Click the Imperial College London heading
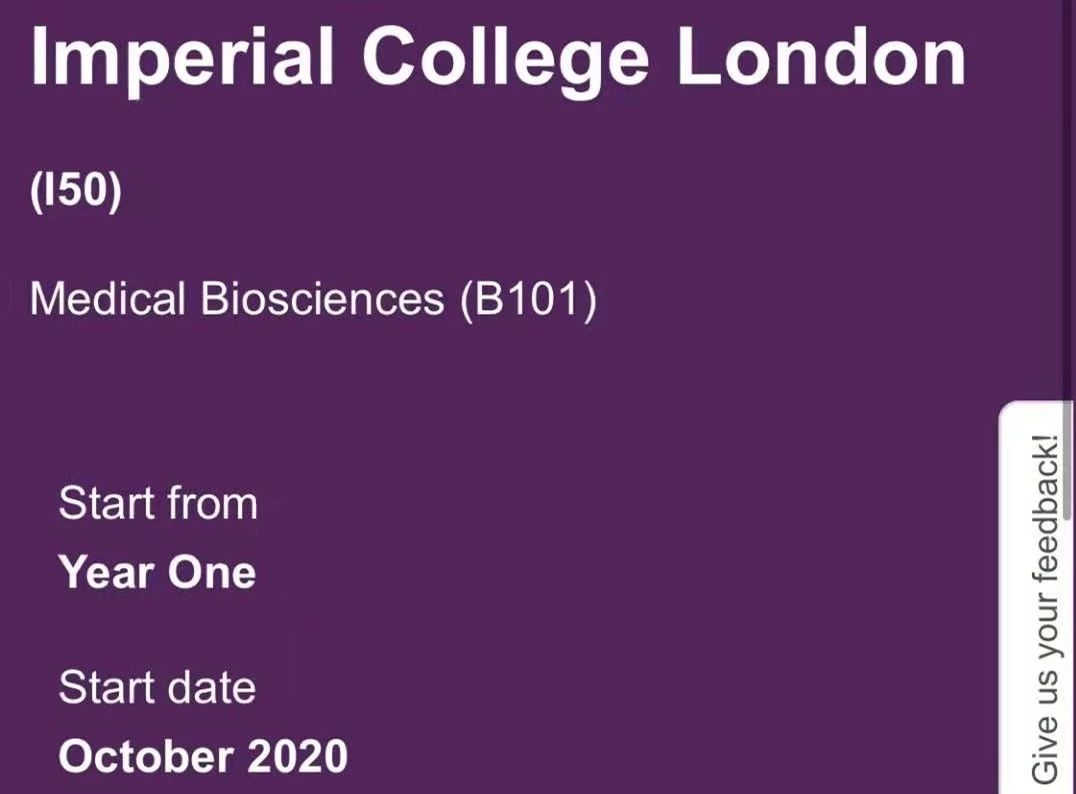The height and width of the screenshot is (794, 1076). click(x=498, y=58)
